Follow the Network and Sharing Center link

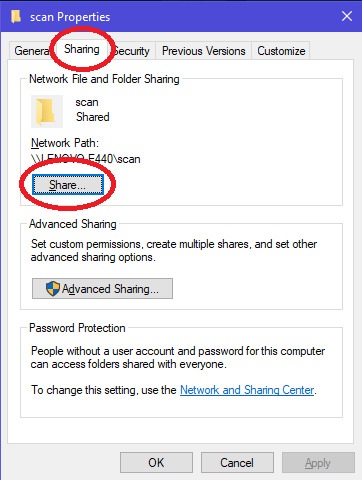pos(247,390)
